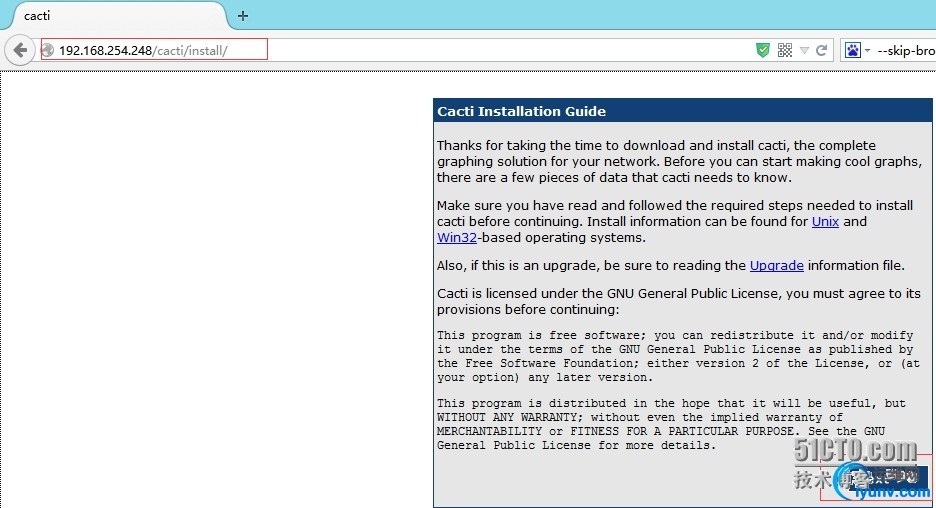Click the globe site identity icon
Screen dimensions: 936x508
(48, 51)
